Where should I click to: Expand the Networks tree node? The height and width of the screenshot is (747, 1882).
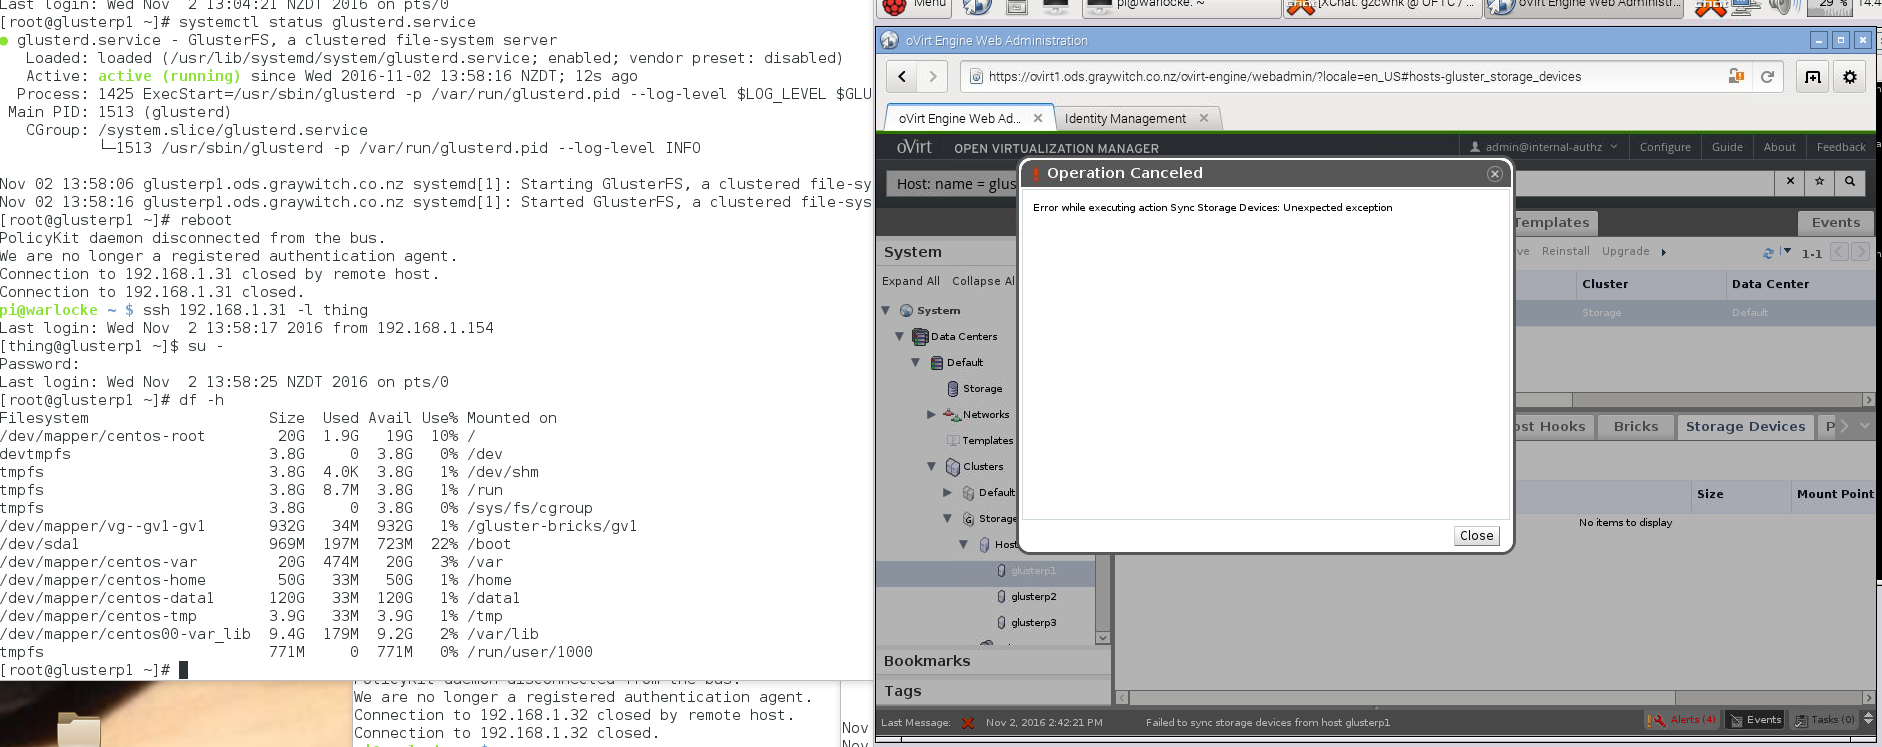pyautogui.click(x=931, y=415)
